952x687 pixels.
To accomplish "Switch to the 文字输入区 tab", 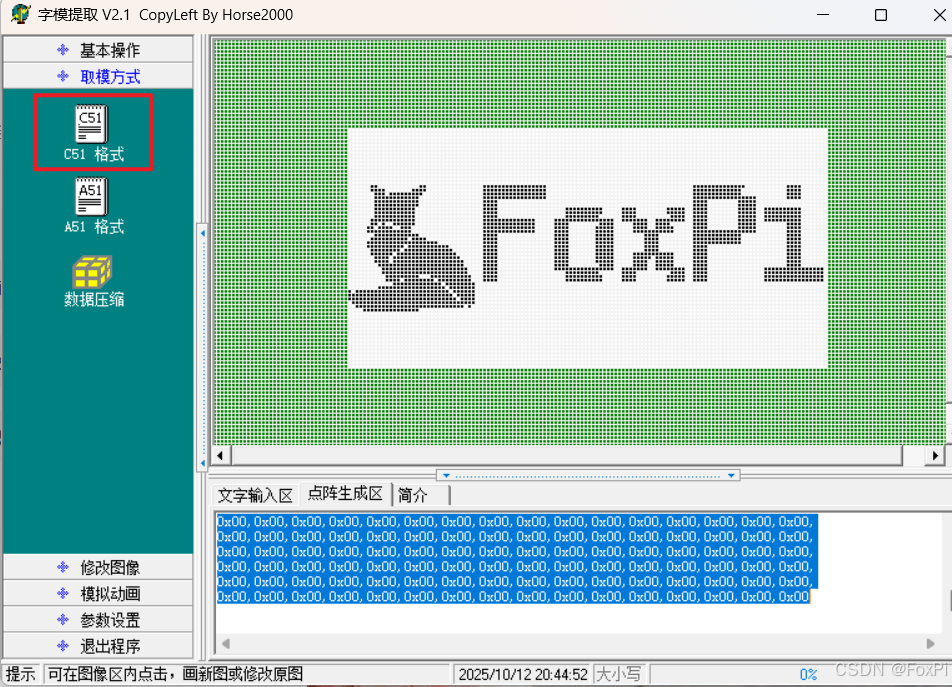I will pyautogui.click(x=255, y=495).
